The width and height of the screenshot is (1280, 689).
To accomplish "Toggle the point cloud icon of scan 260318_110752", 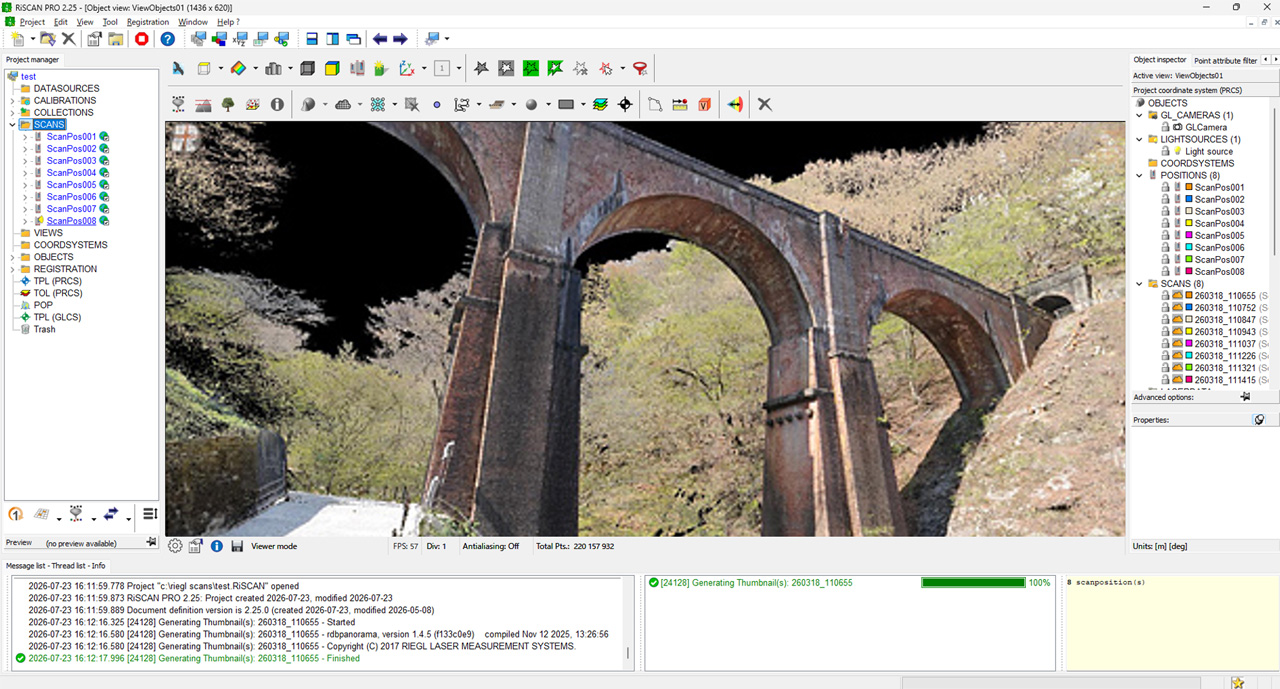I will [1178, 308].
